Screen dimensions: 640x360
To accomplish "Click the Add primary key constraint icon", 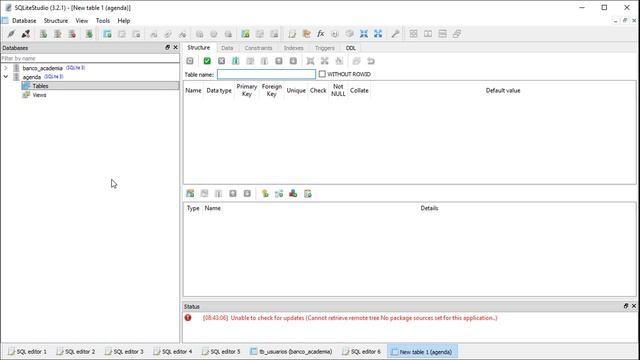I will [x=265, y=193].
